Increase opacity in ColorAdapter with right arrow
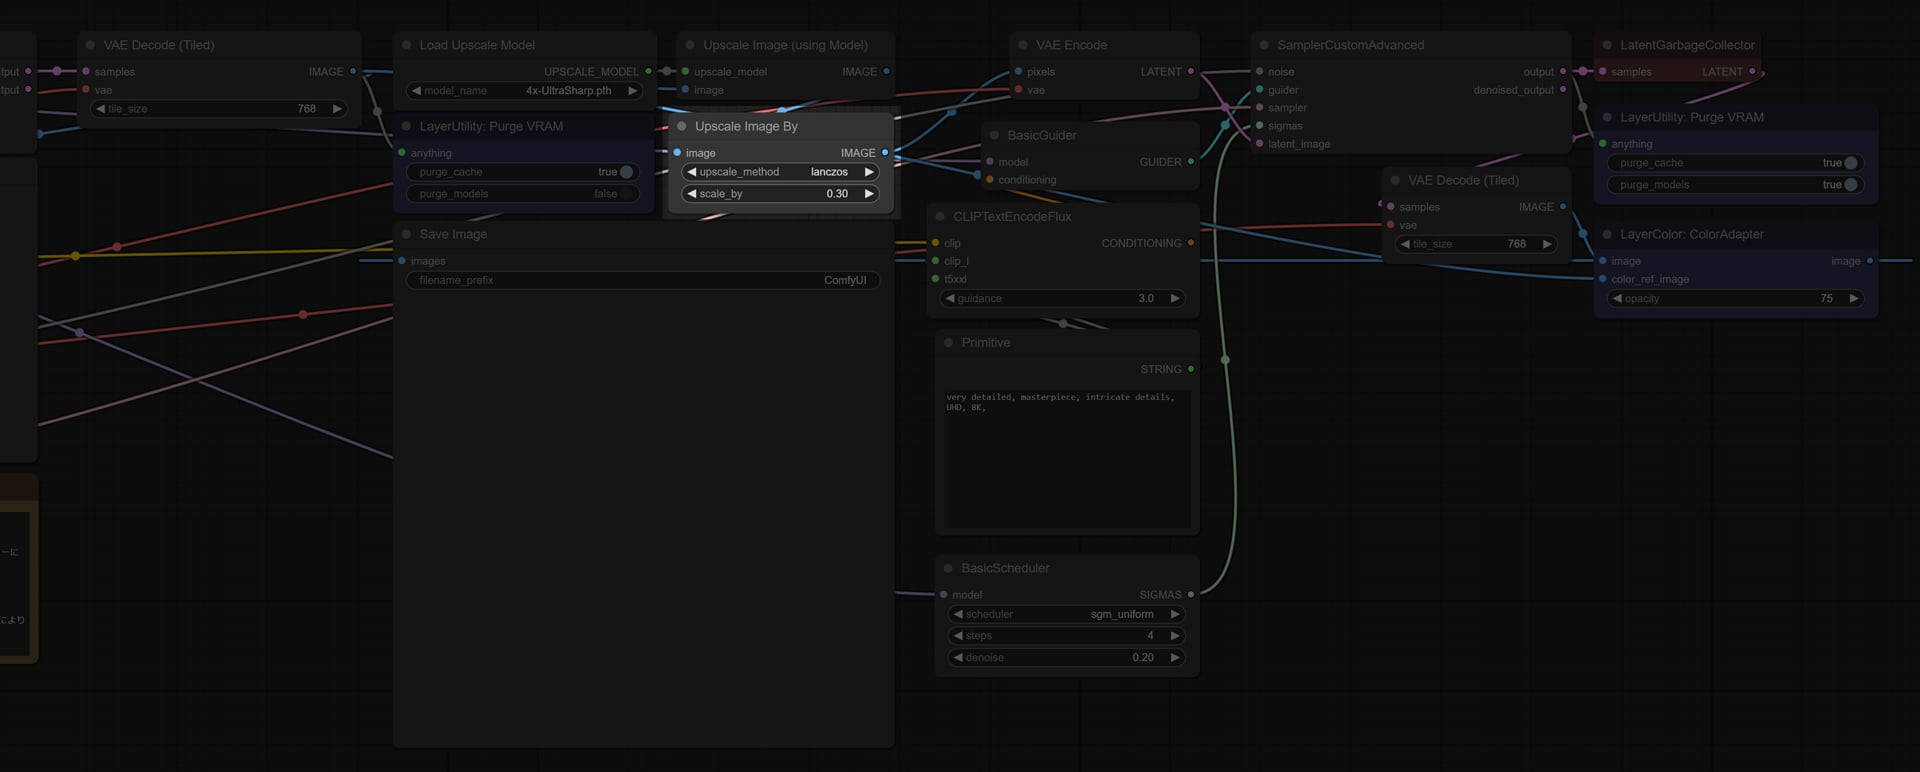Viewport: 1920px width, 772px height. pos(1853,298)
